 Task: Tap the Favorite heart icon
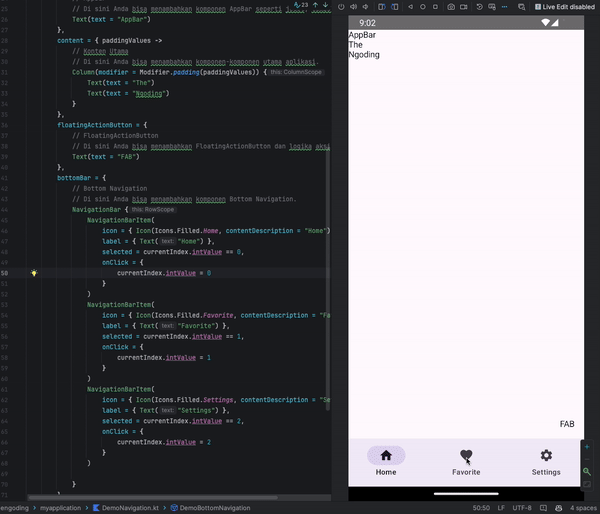(x=466, y=455)
